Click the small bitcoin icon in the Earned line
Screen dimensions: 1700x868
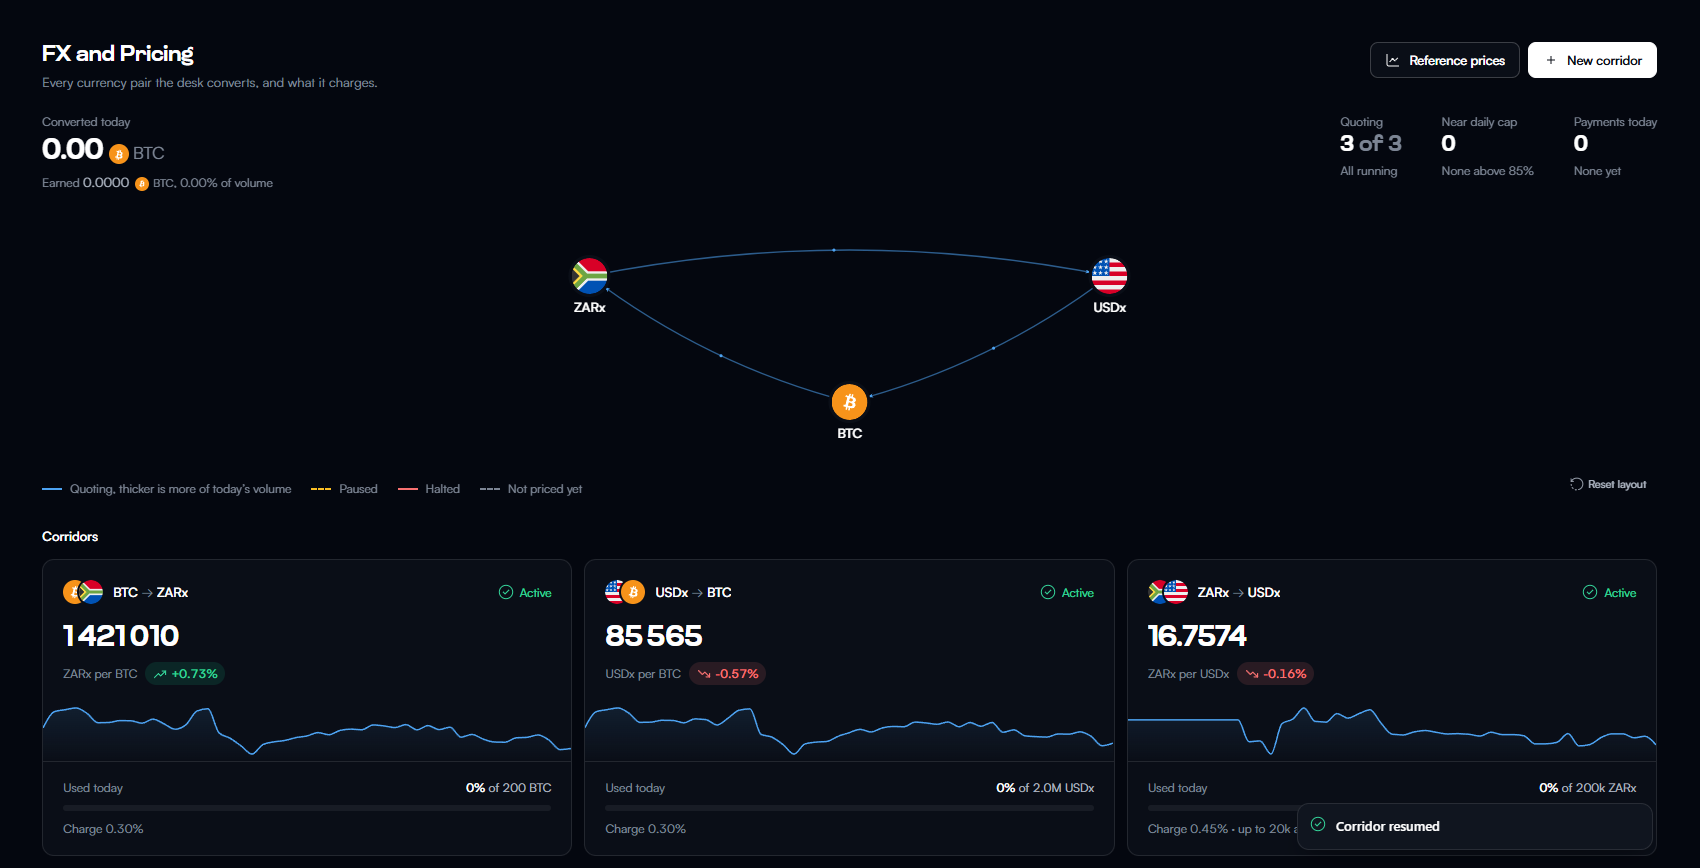[142, 184]
